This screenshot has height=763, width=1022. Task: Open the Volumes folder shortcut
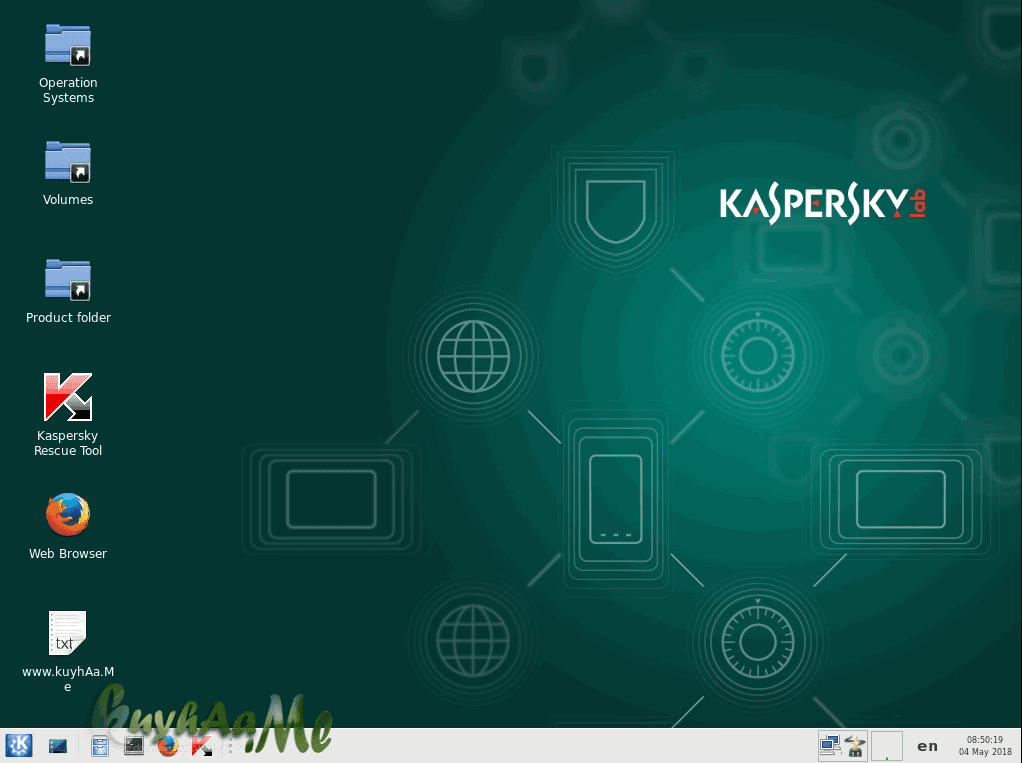[x=68, y=162]
